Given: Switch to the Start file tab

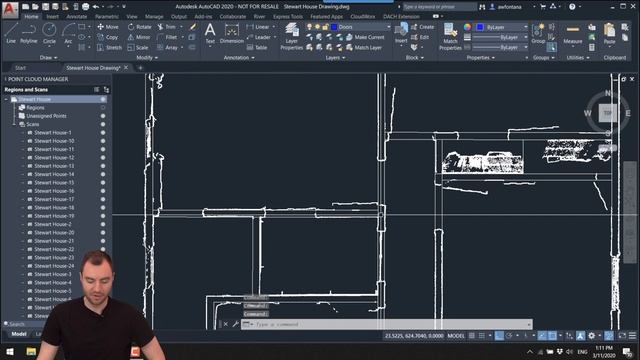Looking at the screenshot, I should click(x=20, y=68).
